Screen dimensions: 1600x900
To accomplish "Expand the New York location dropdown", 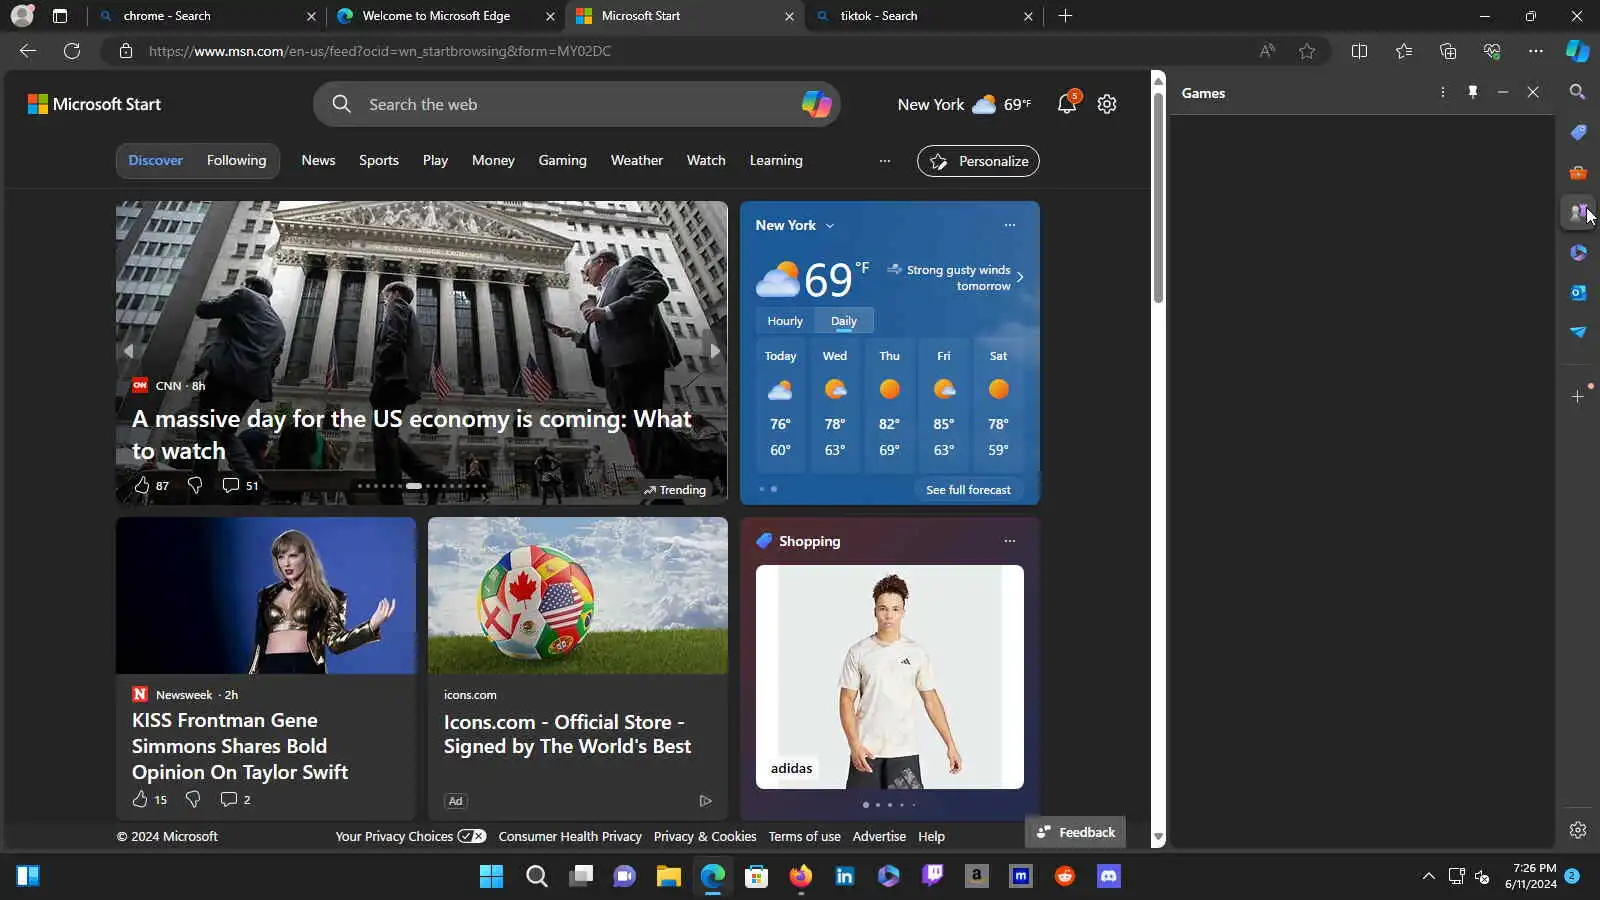I will 830,226.
